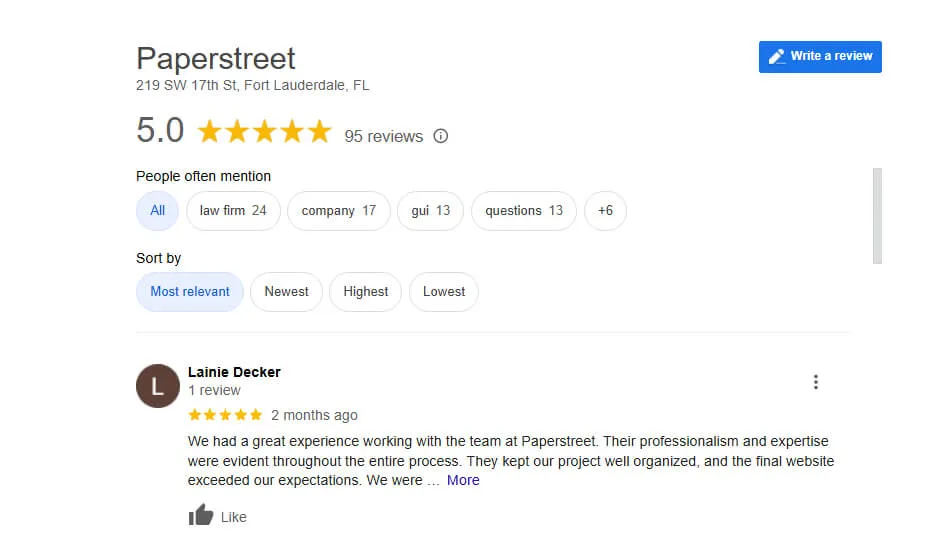Sort reviews by Most relevant

[190, 292]
